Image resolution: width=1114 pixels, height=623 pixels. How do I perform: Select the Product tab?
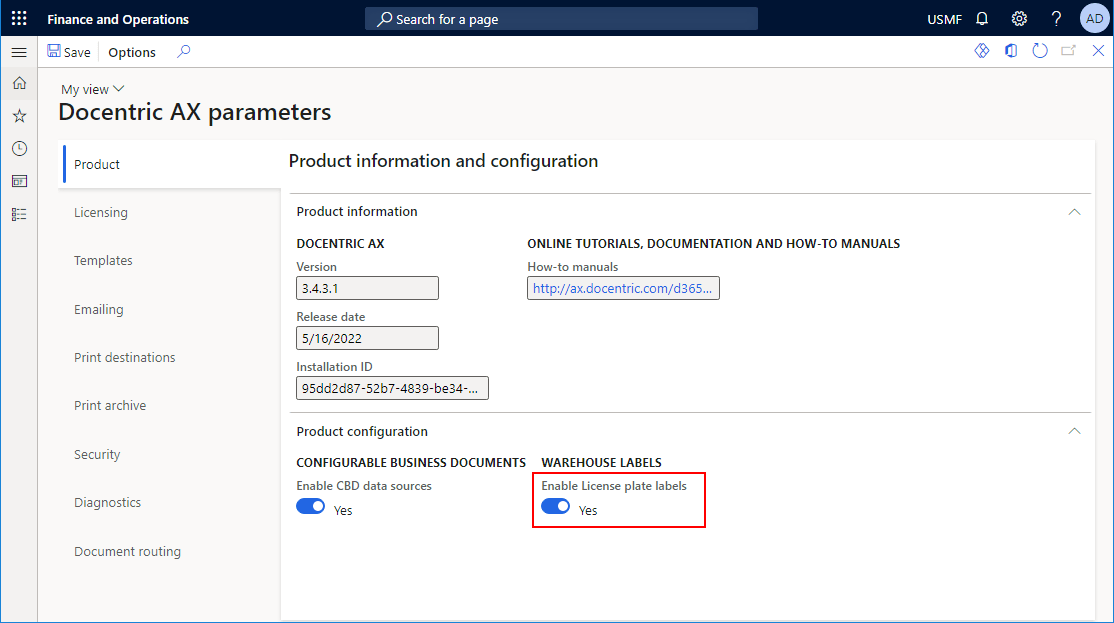pyautogui.click(x=171, y=164)
